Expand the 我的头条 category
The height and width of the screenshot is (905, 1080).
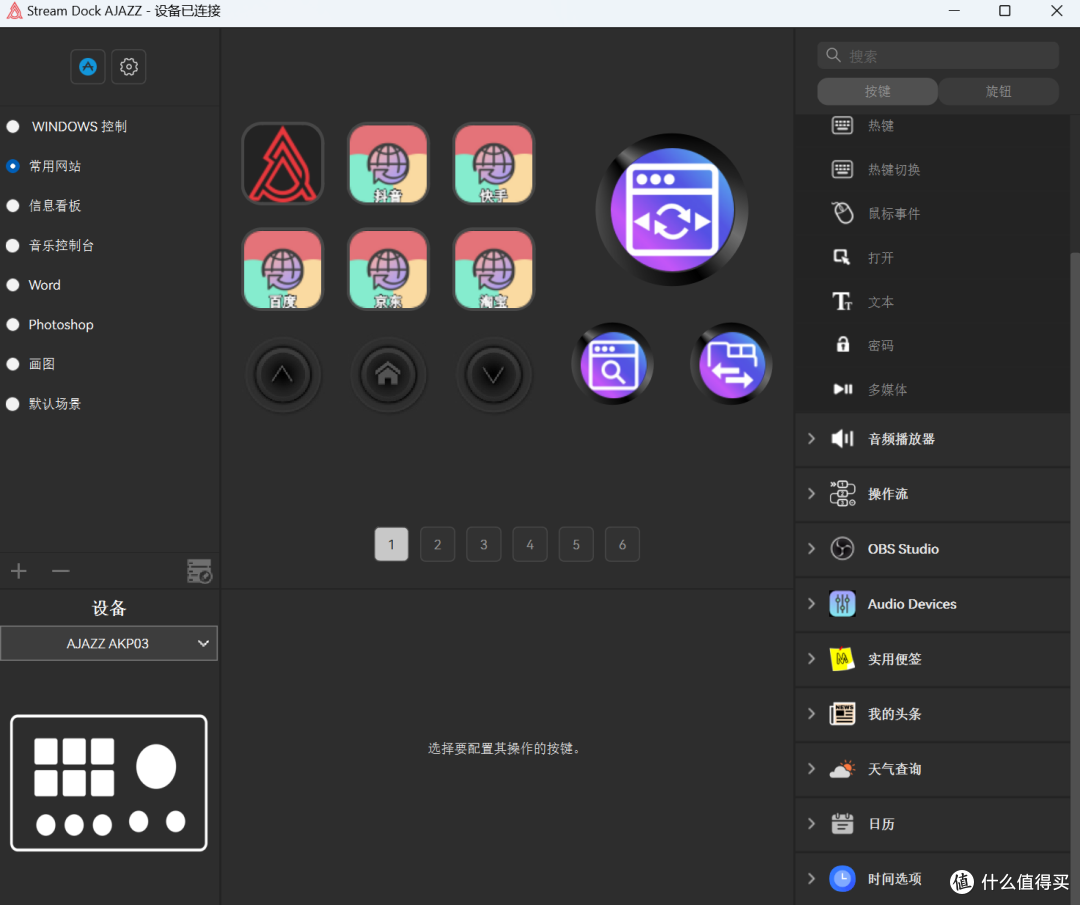[933, 714]
